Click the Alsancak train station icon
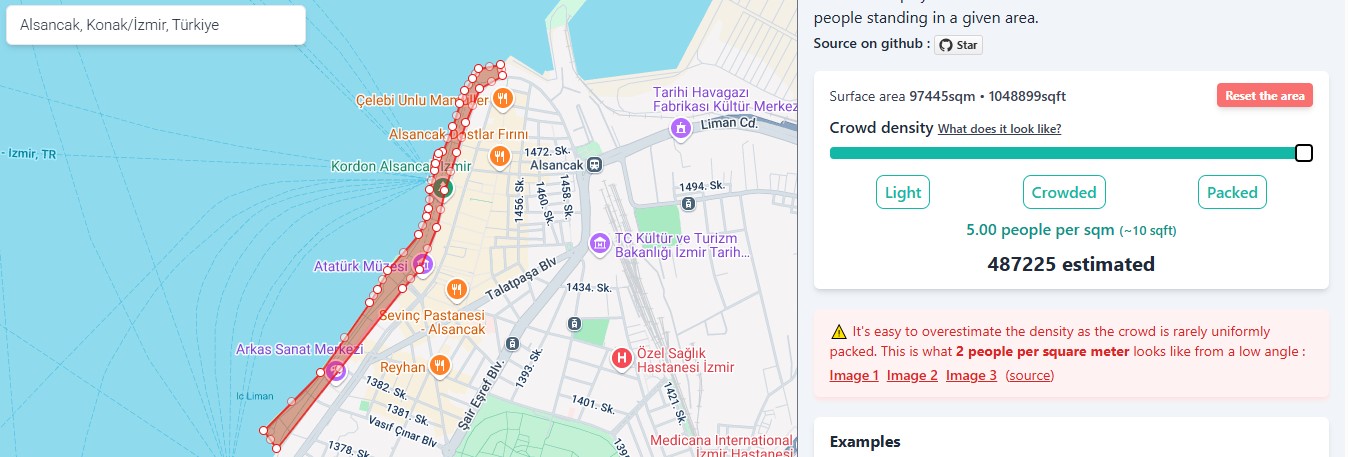The height and width of the screenshot is (457, 1348). point(595,164)
